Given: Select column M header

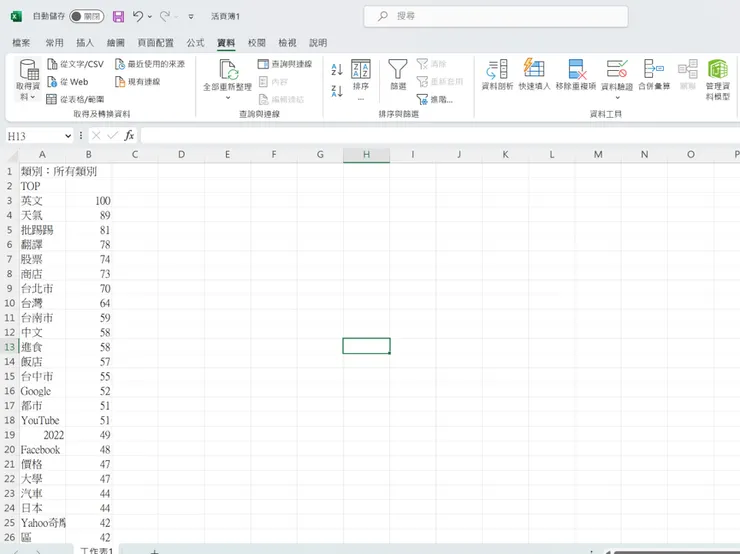Looking at the screenshot, I should (598, 155).
